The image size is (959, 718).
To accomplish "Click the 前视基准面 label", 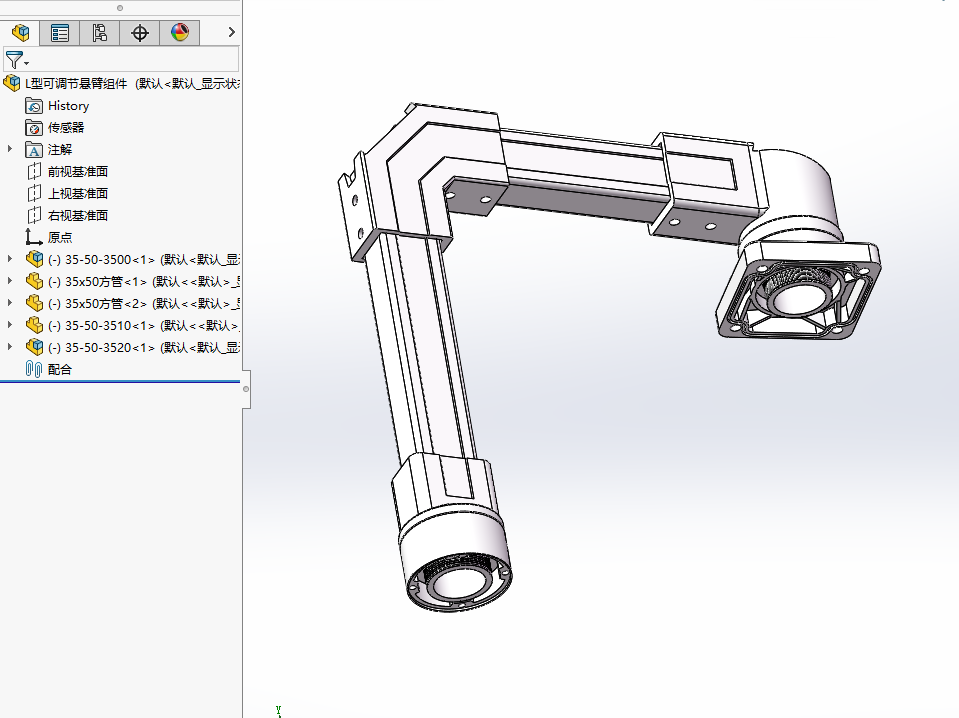I will [x=78, y=172].
